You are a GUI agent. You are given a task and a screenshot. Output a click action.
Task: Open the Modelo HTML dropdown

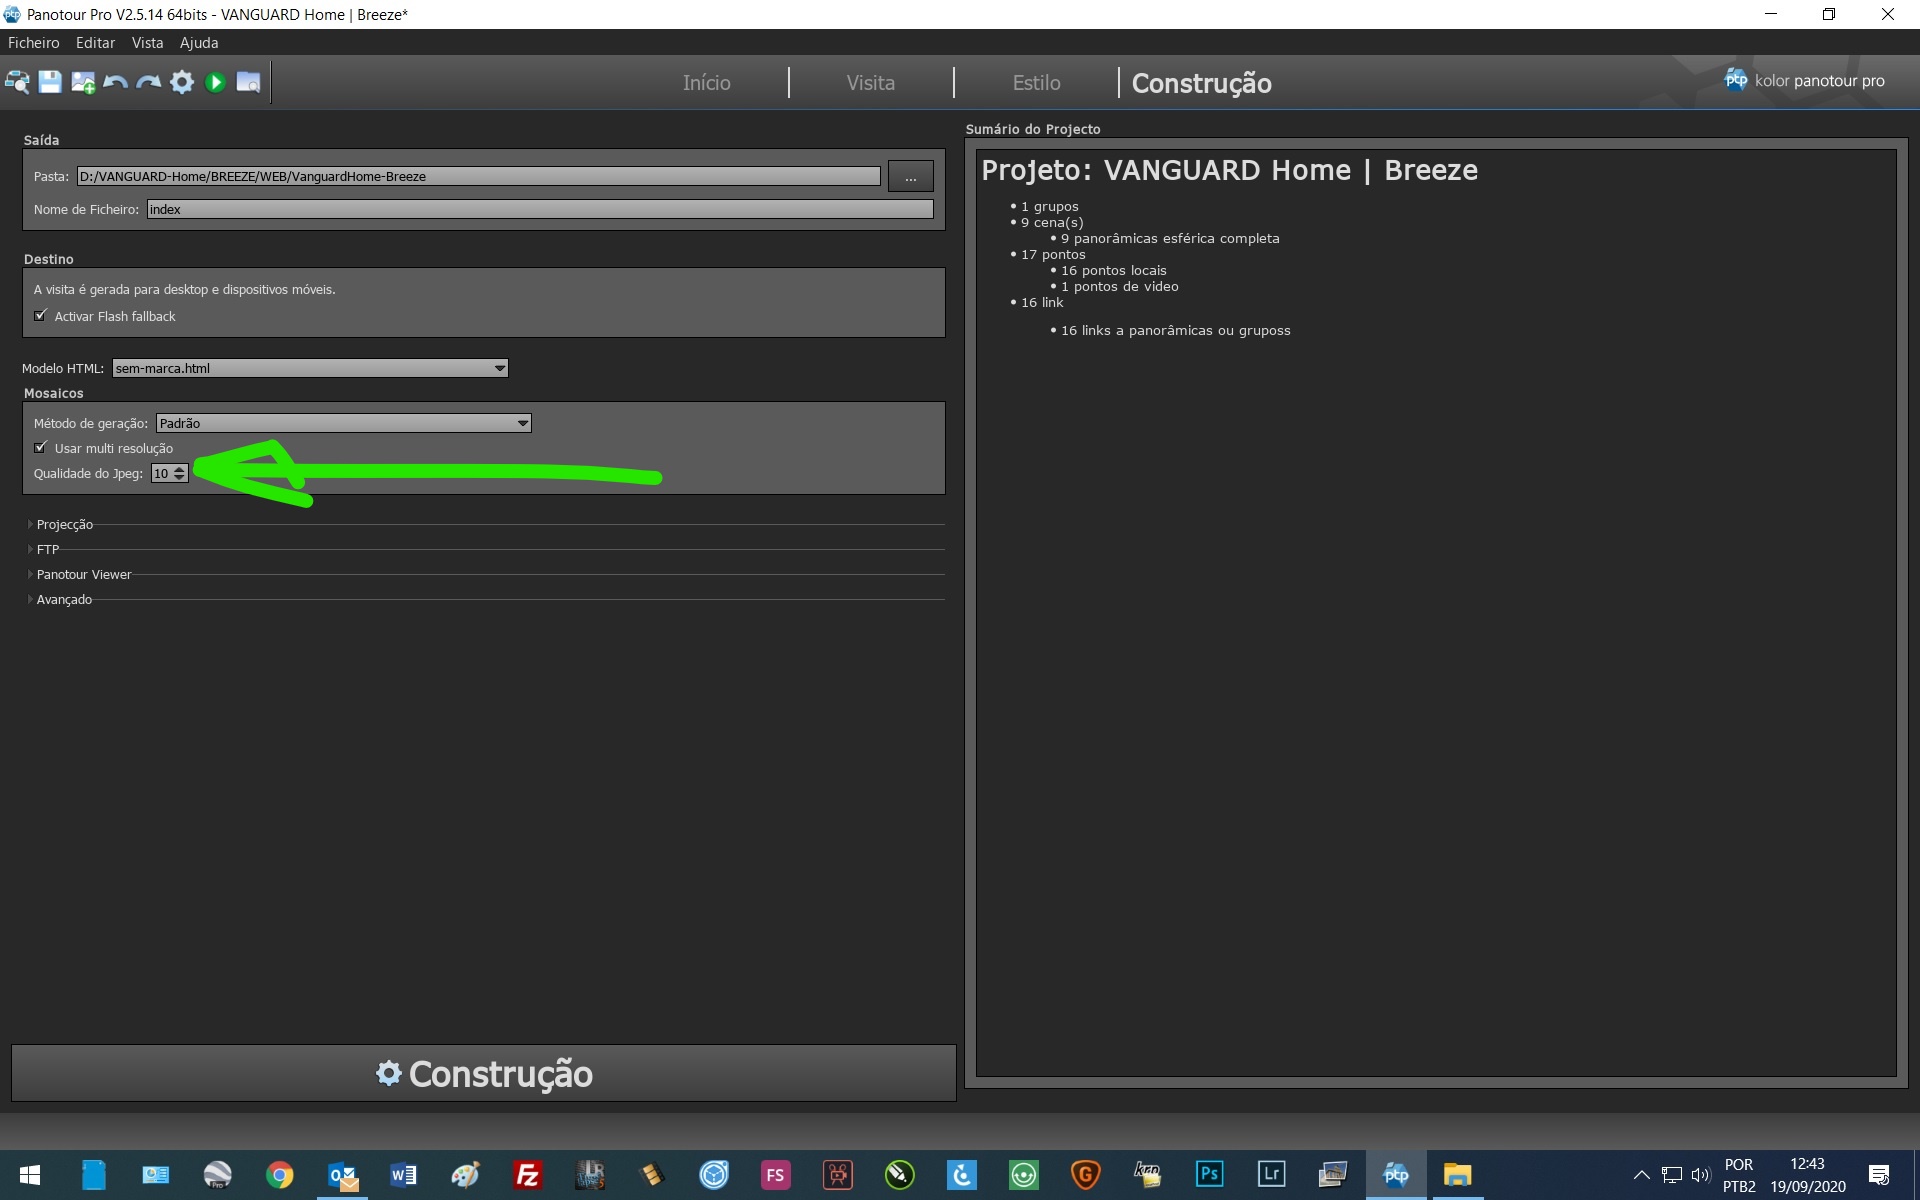pos(310,368)
